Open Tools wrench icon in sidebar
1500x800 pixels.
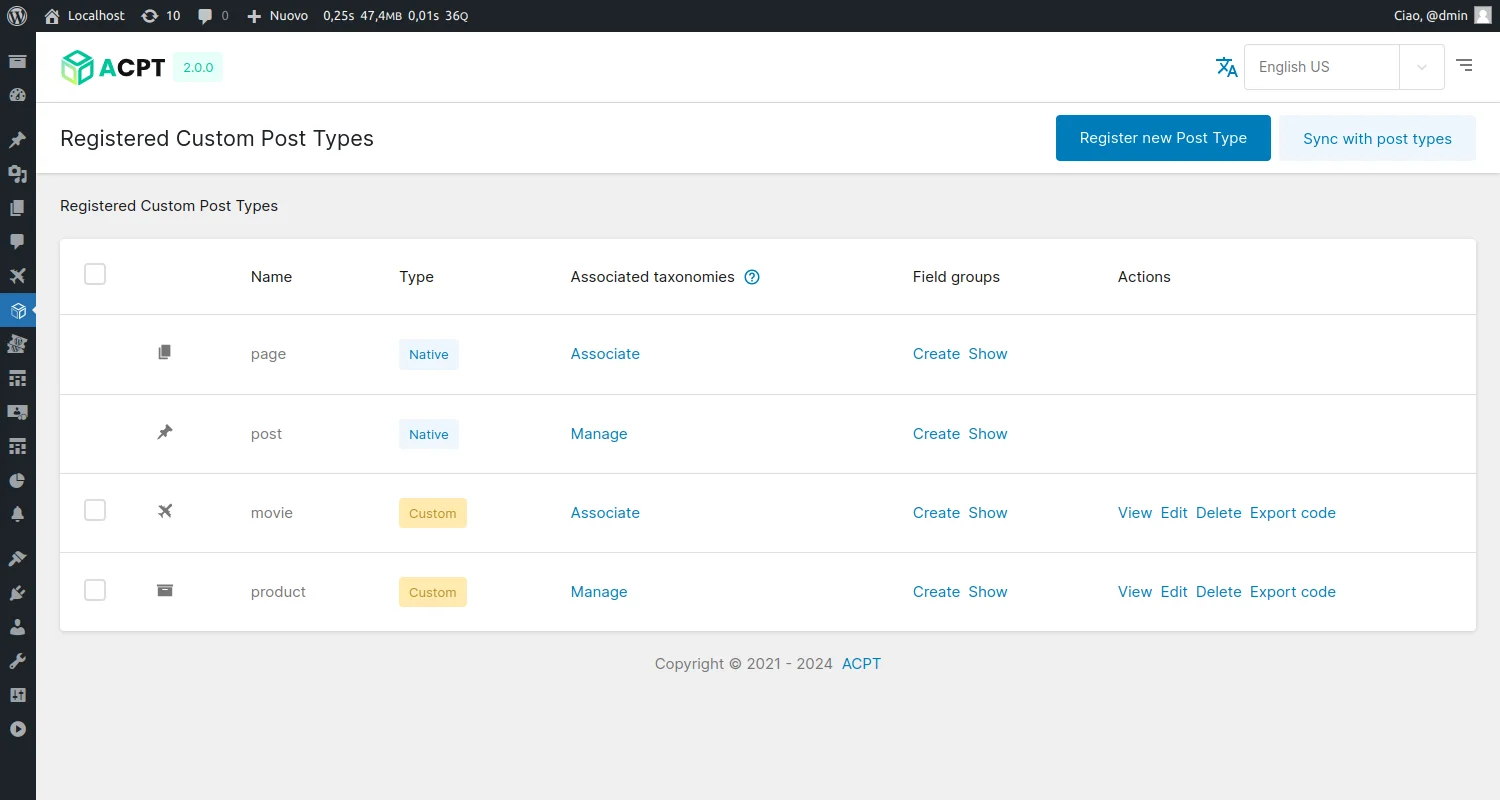[x=17, y=661]
